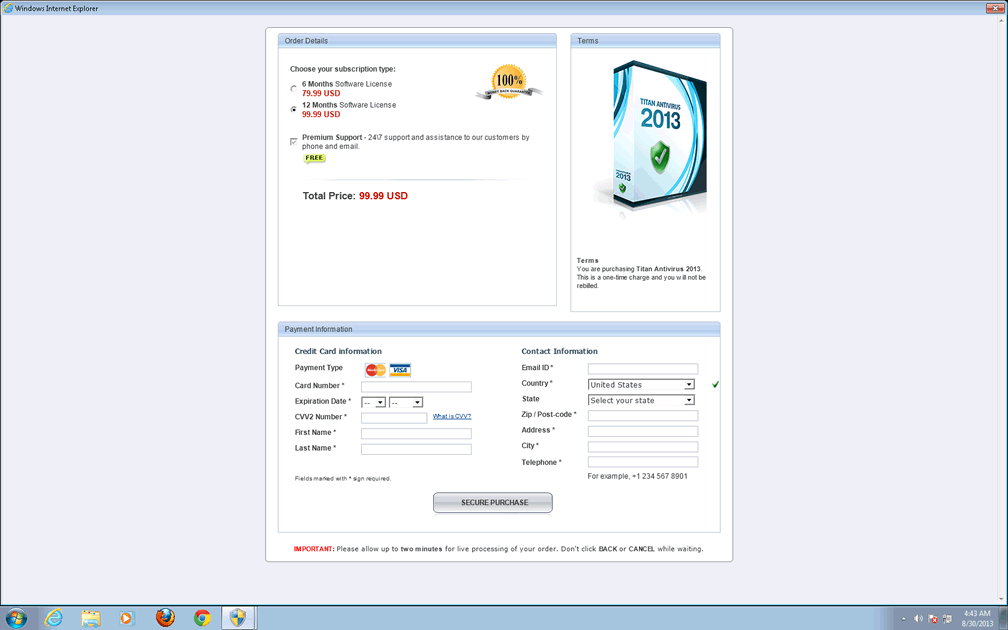1008x630 pixels.
Task: Open Windows Explorer folder in taskbar
Action: pos(91,618)
